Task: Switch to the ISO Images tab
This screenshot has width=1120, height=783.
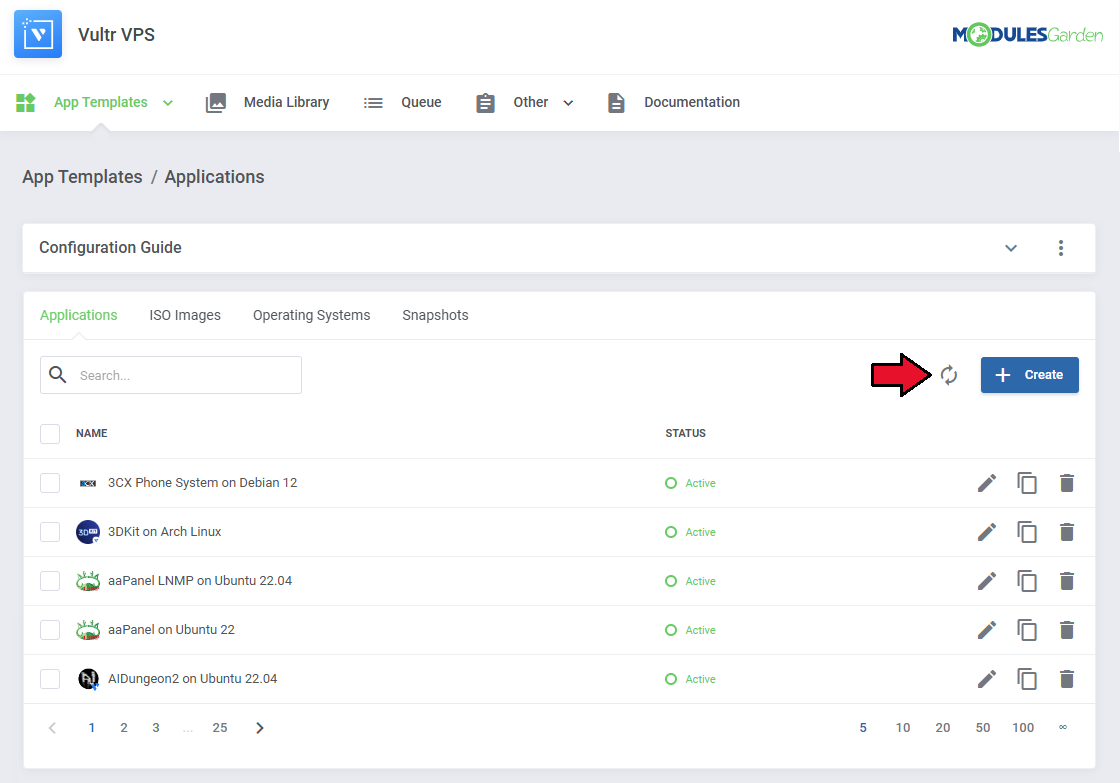Action: pos(185,315)
